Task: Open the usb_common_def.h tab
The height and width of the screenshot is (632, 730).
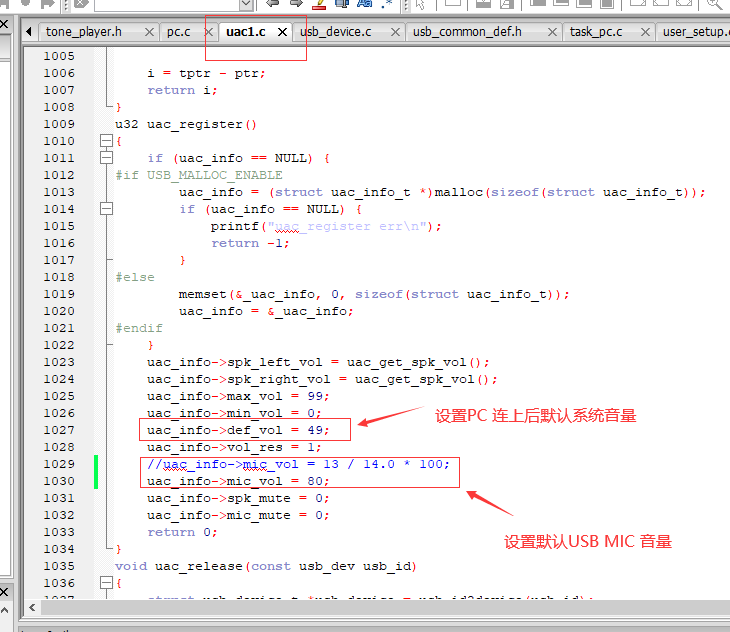Action: [x=467, y=32]
